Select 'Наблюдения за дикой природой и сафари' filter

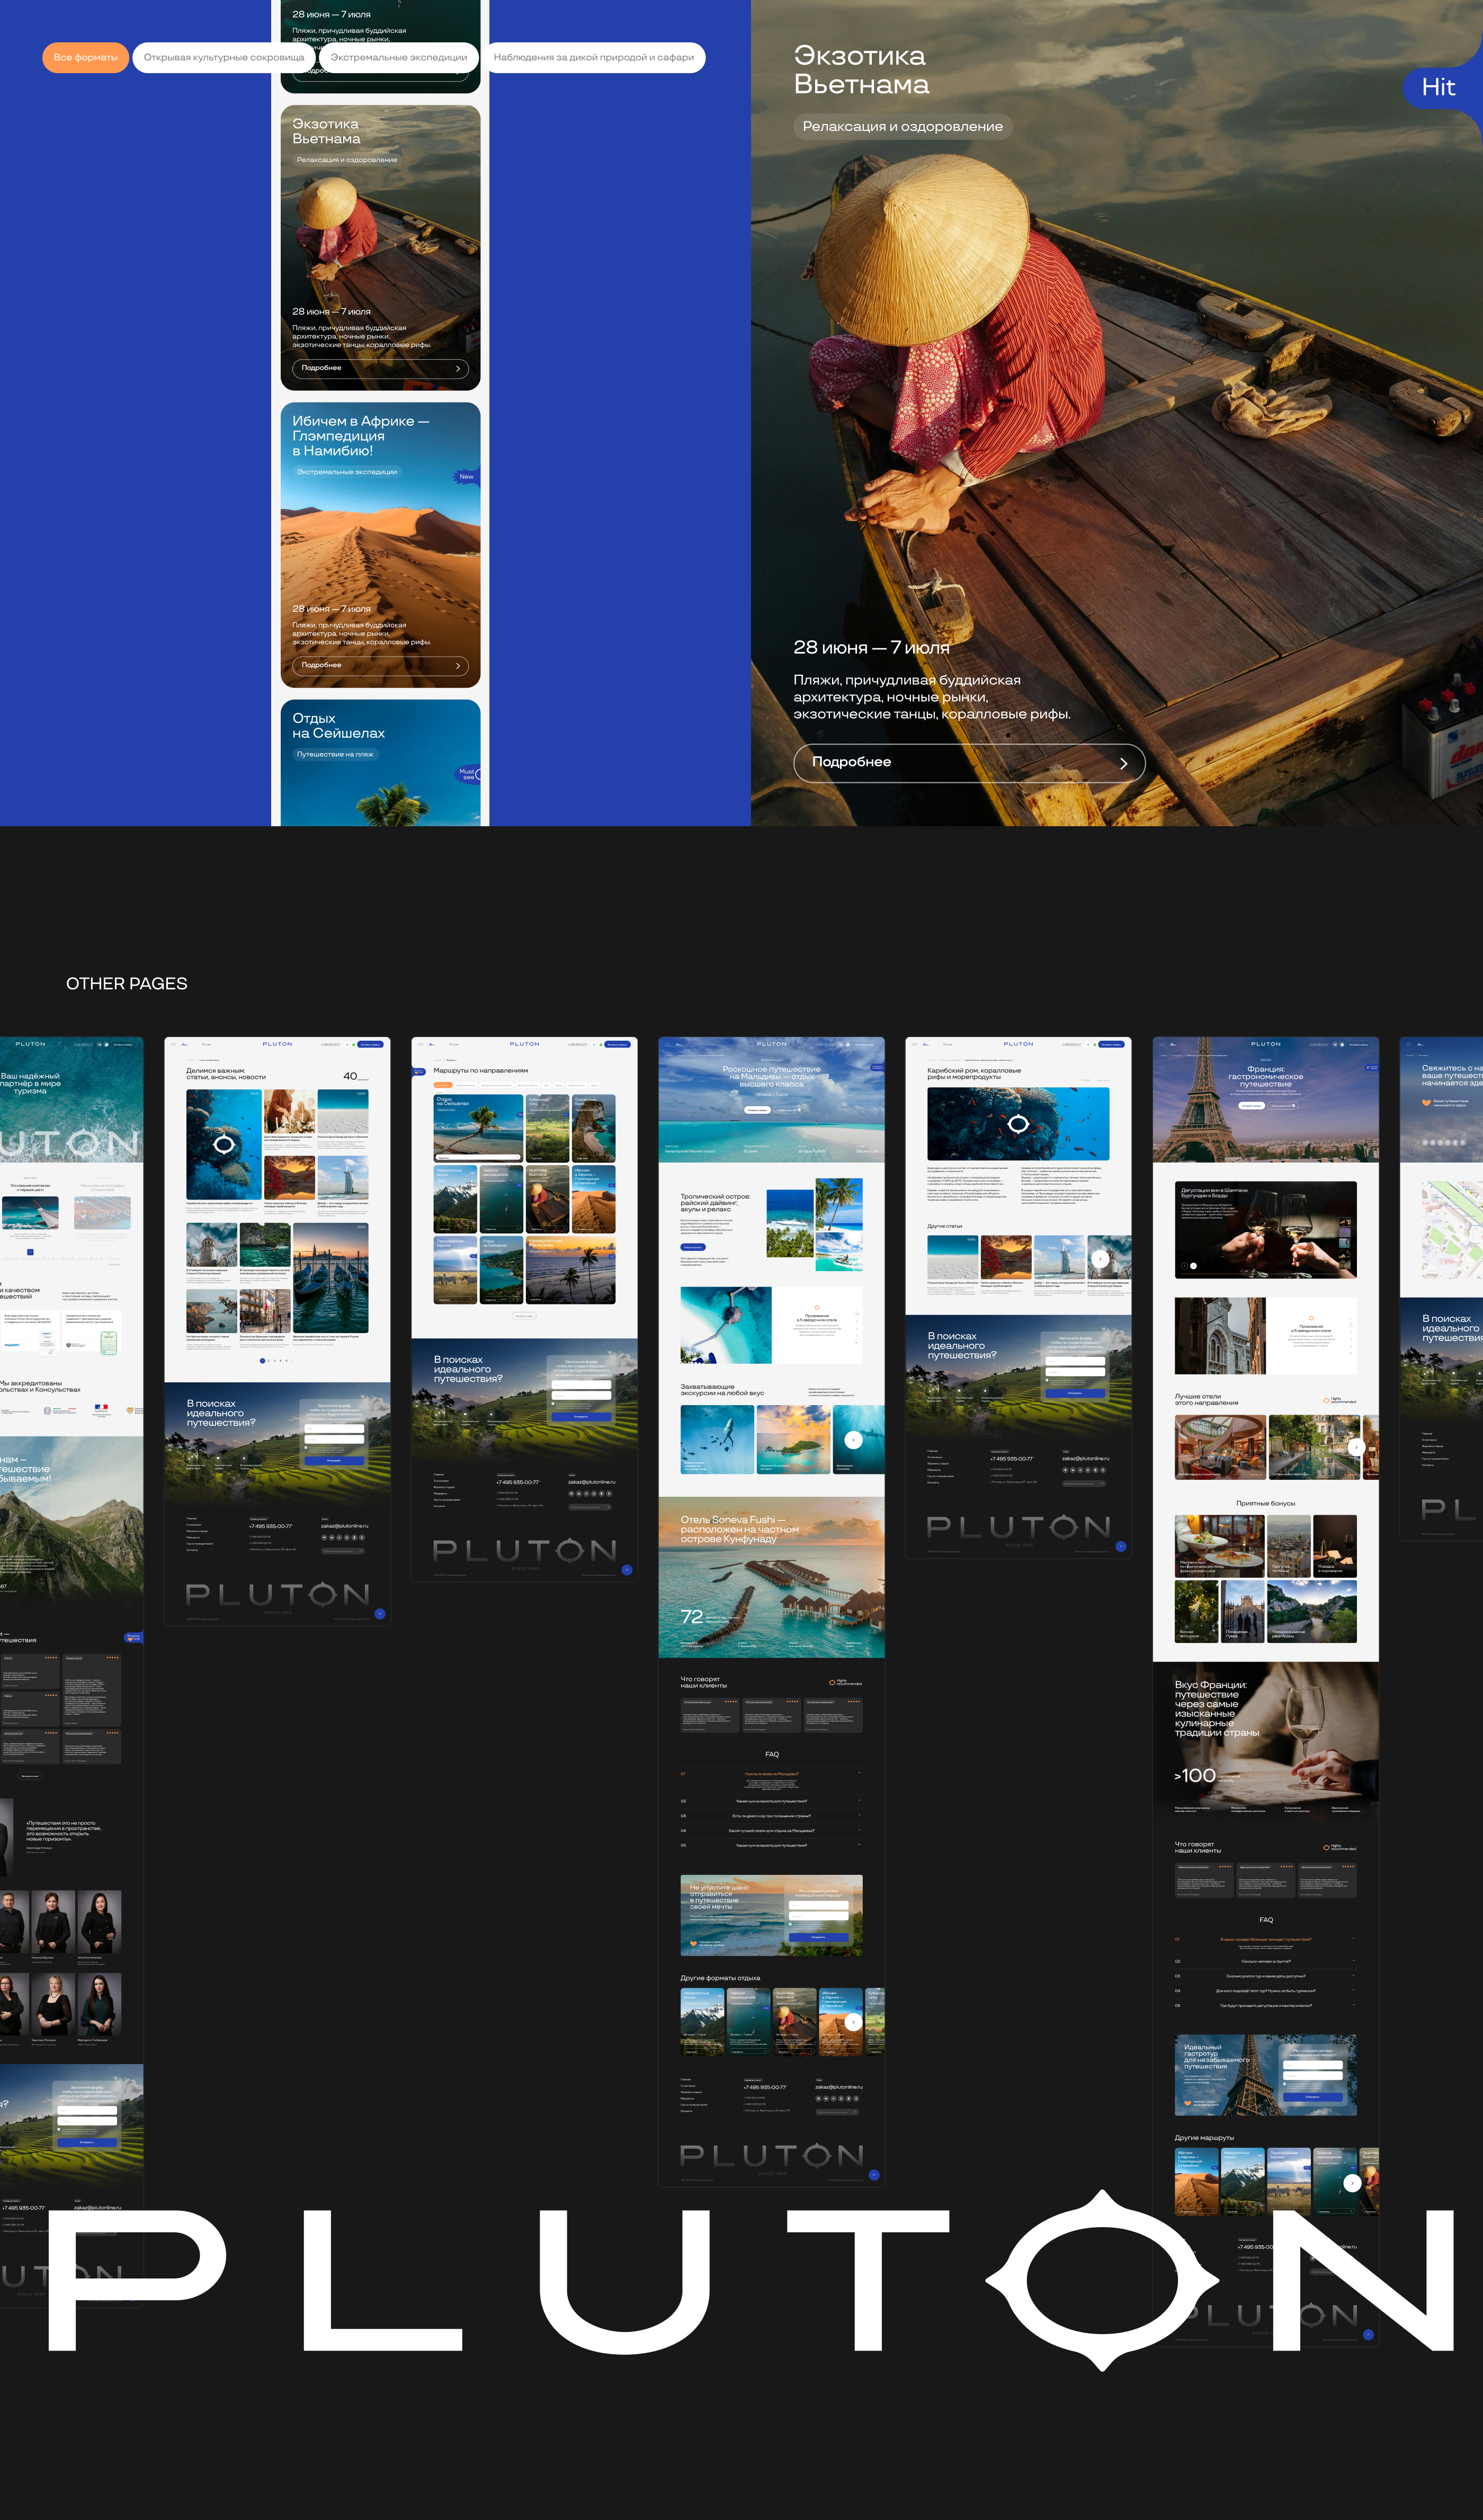[x=594, y=57]
